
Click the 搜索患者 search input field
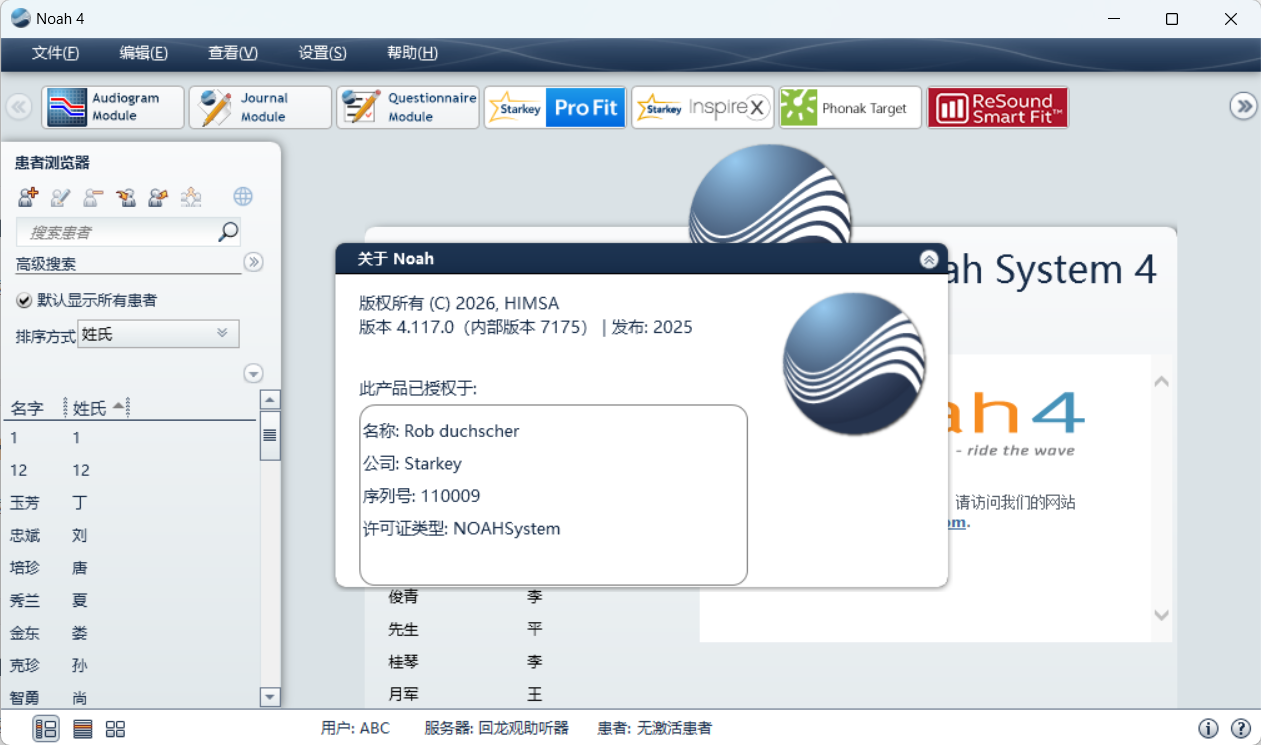click(x=118, y=232)
